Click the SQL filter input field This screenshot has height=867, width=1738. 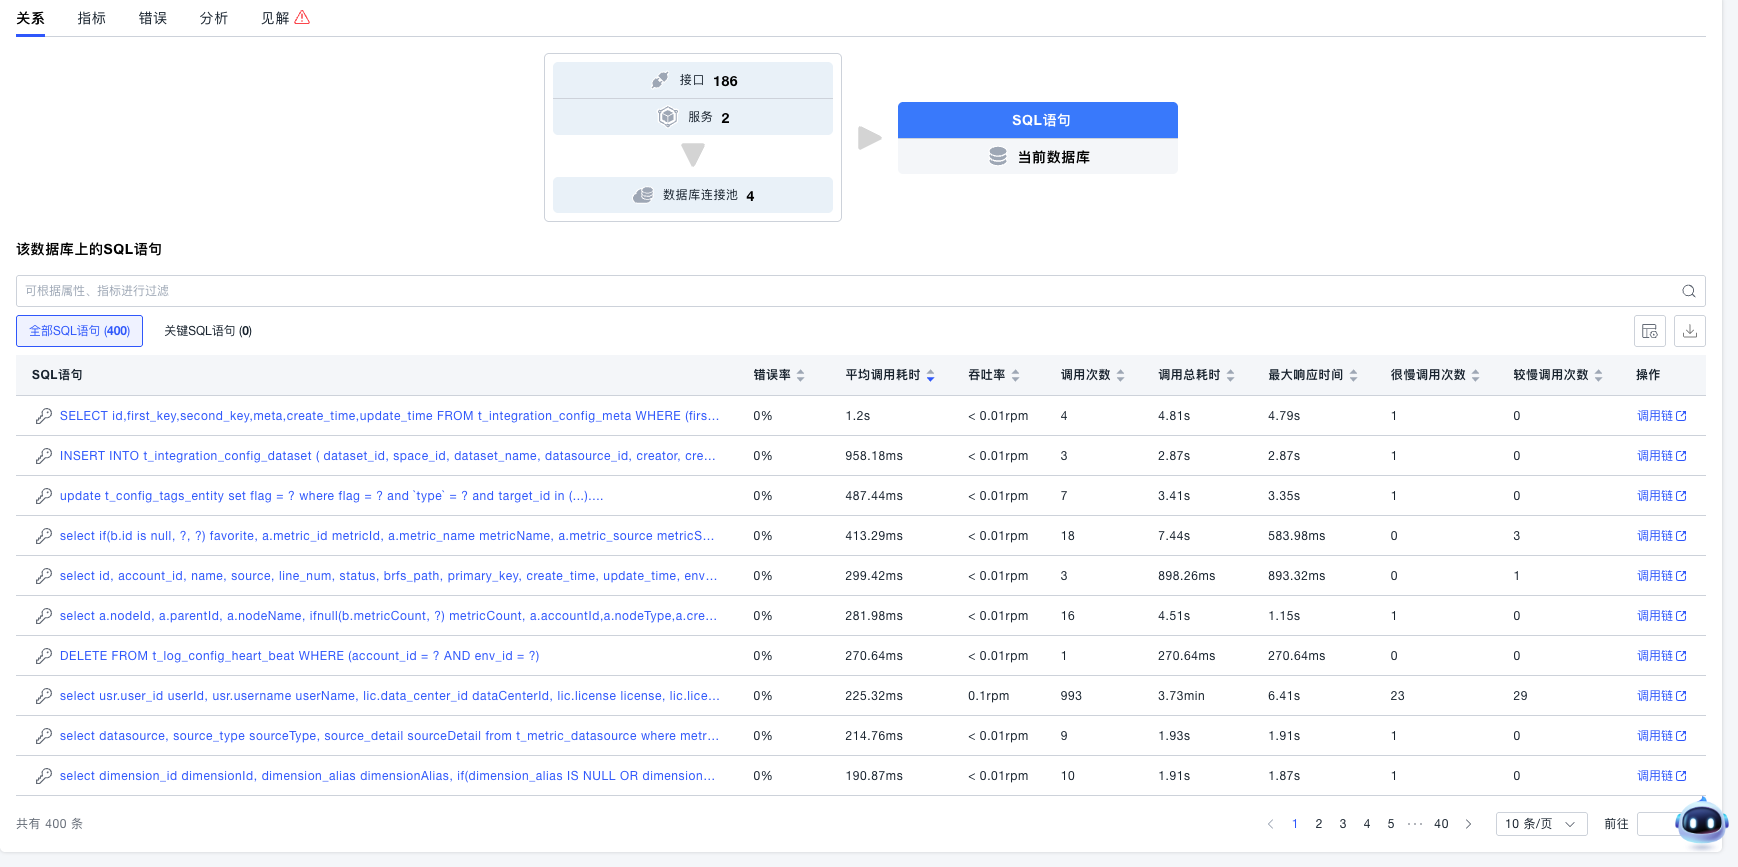click(x=840, y=291)
